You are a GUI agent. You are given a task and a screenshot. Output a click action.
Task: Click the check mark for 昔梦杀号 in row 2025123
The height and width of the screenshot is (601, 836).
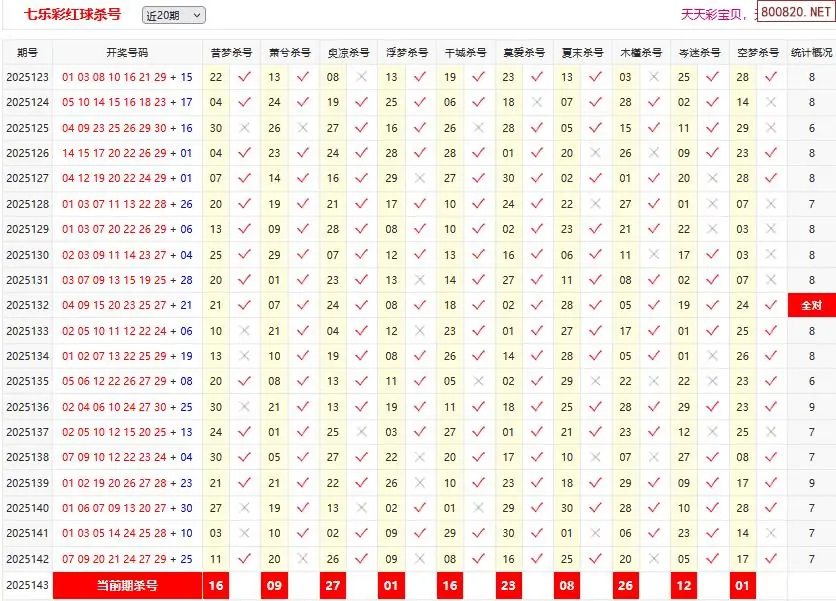tap(244, 76)
